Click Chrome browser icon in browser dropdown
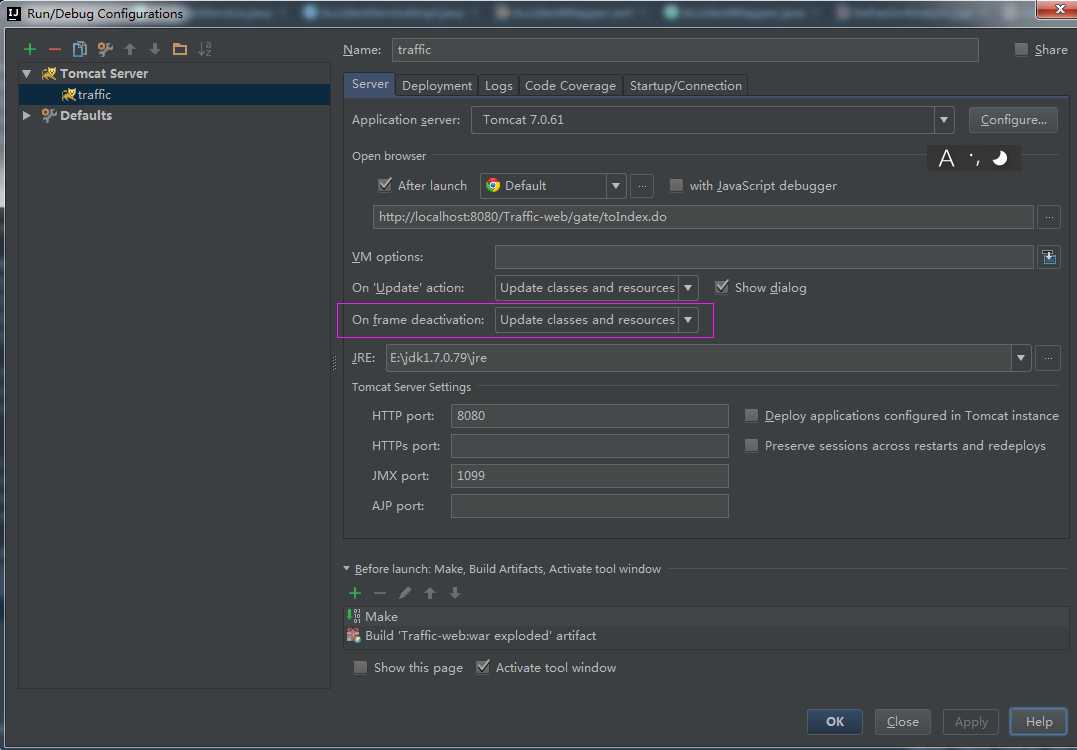1077x750 pixels. point(492,185)
